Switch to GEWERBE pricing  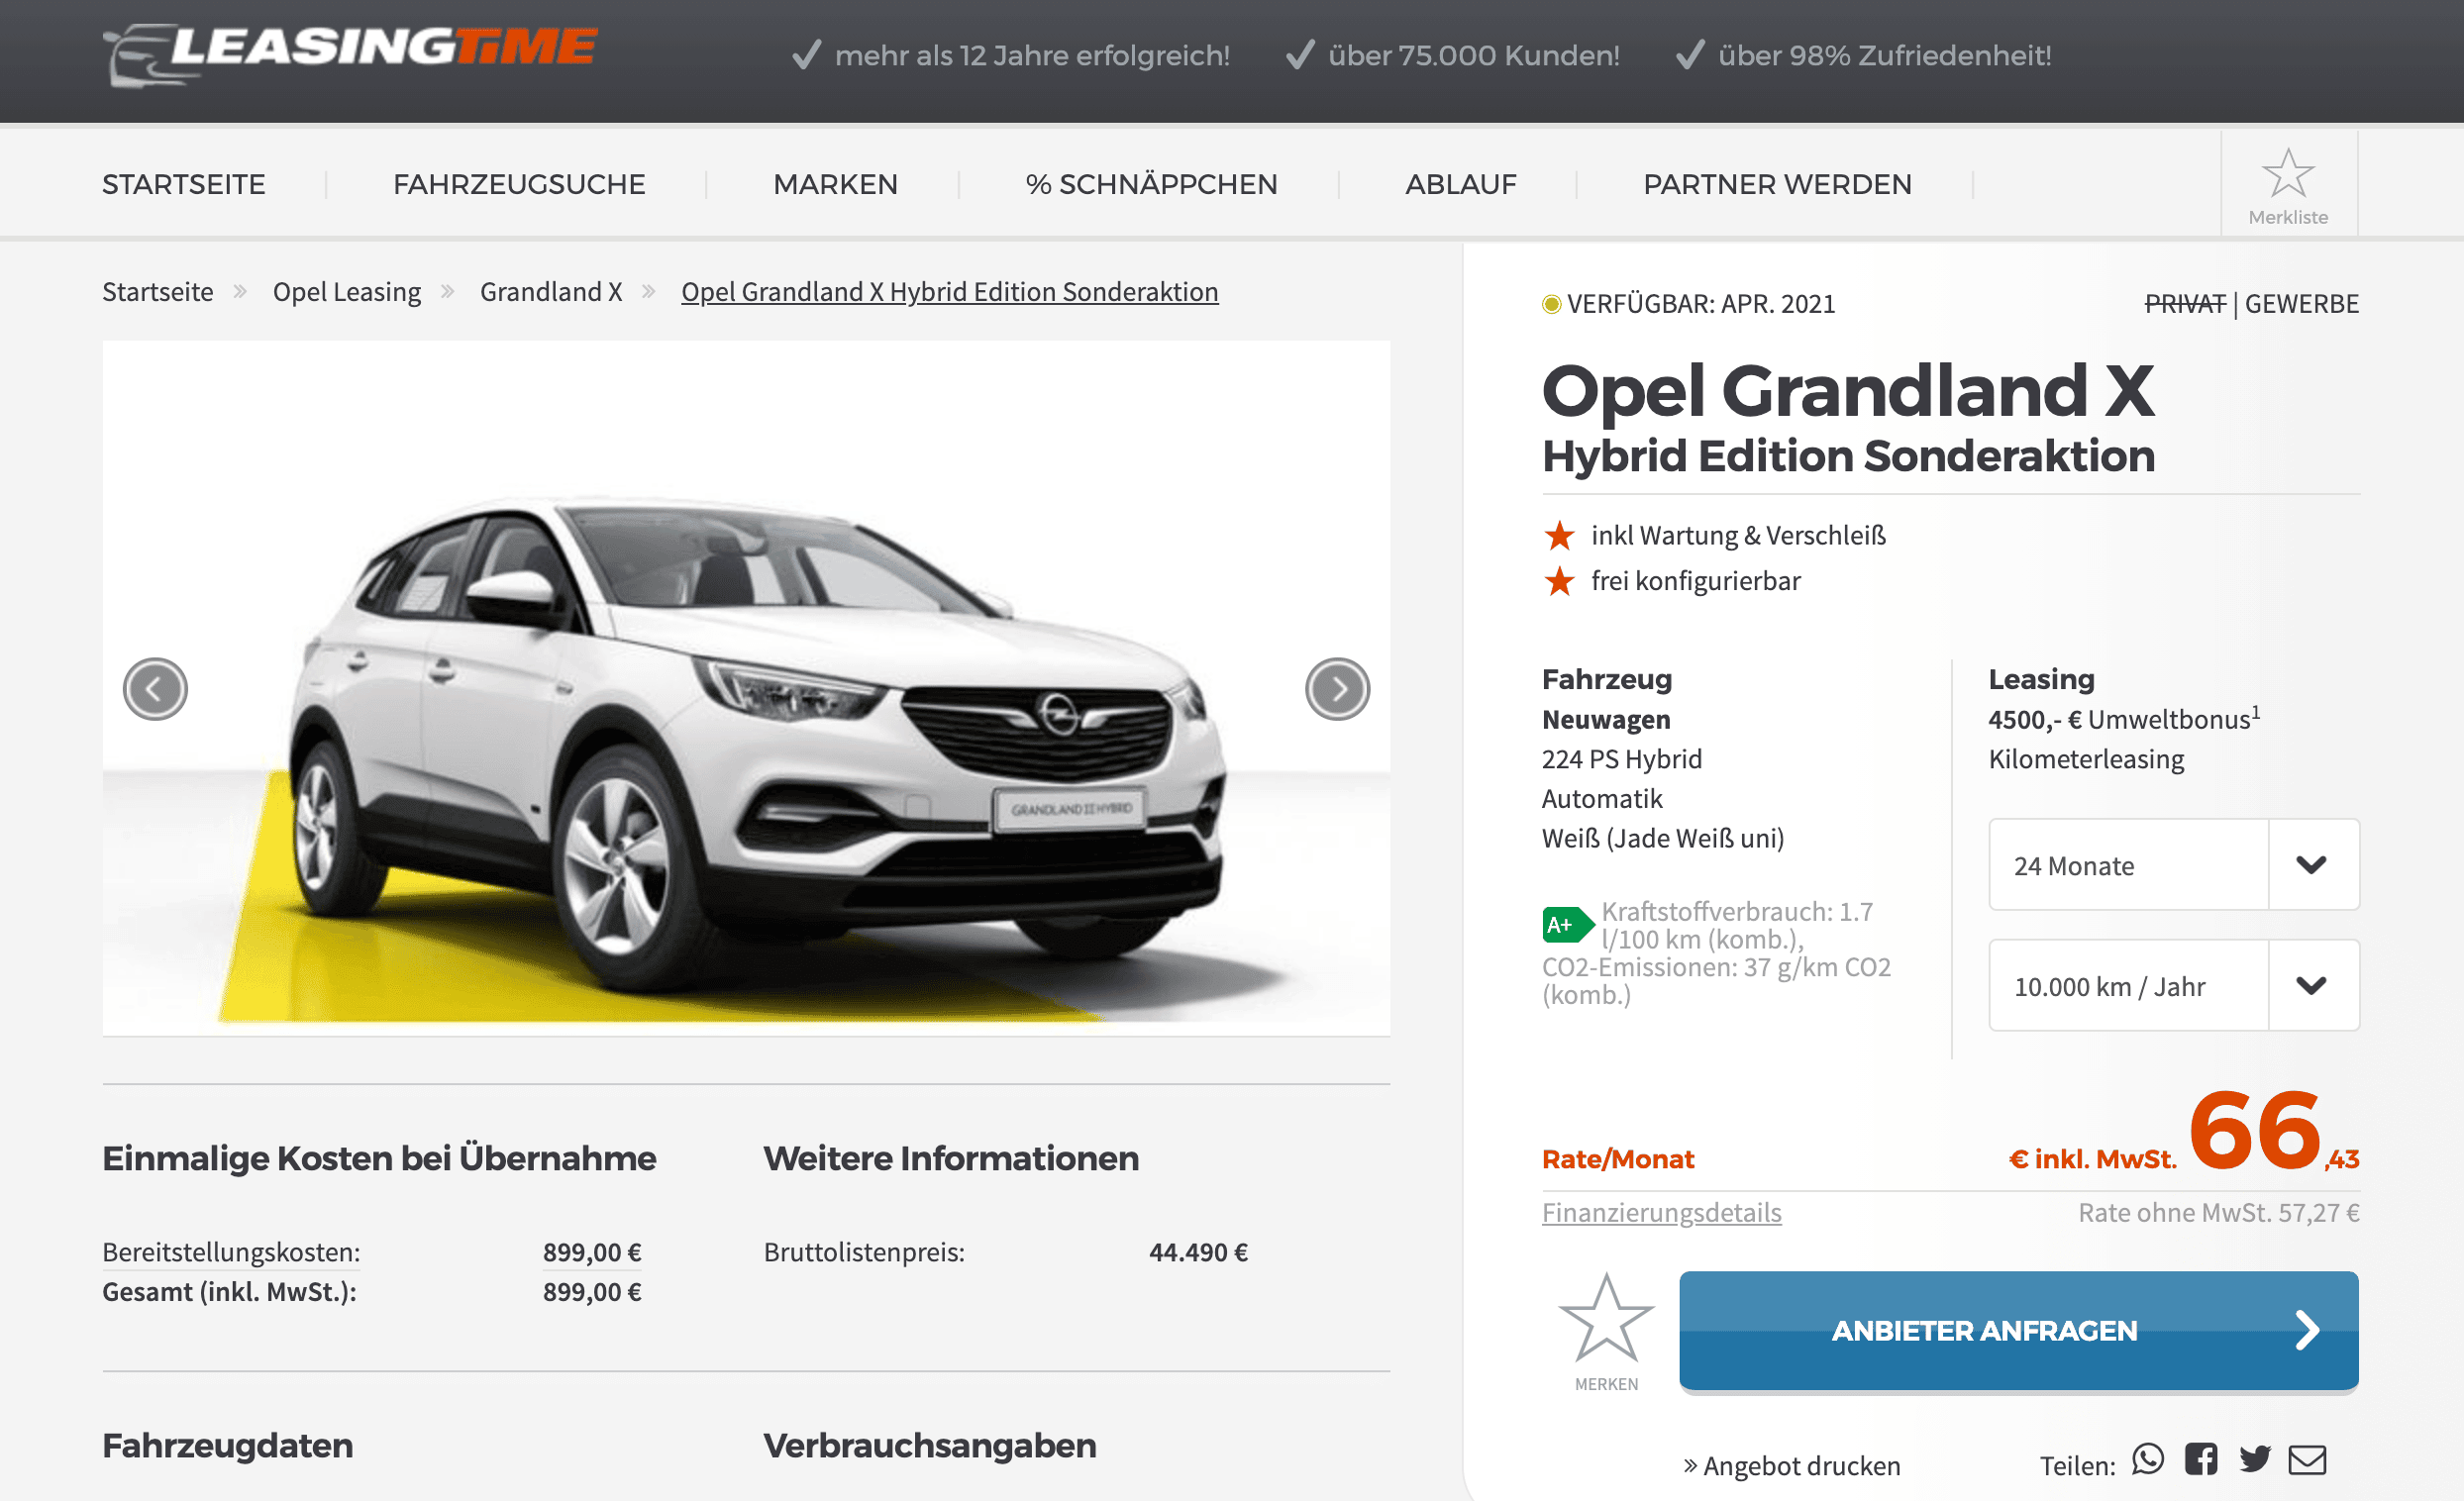(x=2302, y=304)
